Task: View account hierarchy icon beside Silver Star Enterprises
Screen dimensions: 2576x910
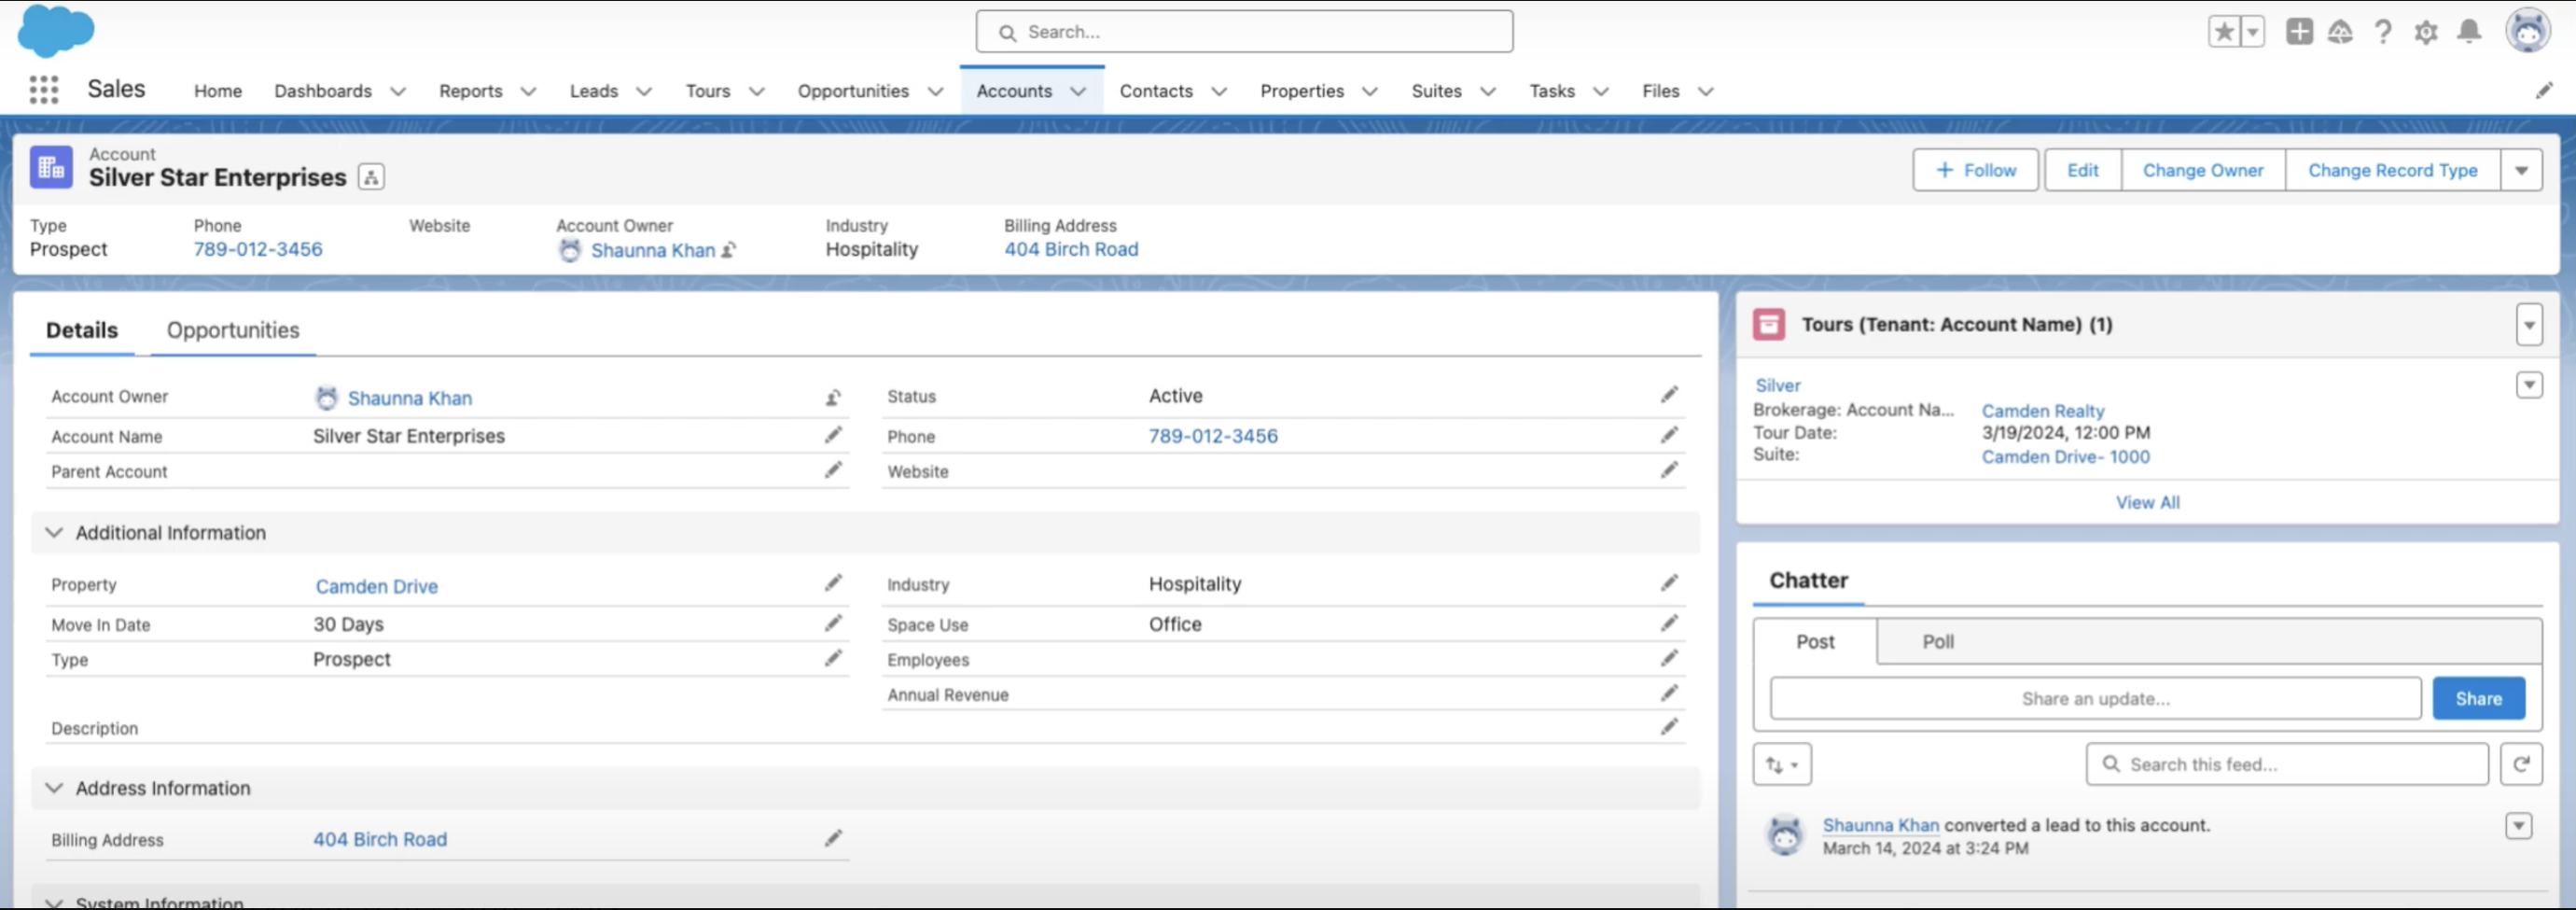Action: [x=371, y=178]
